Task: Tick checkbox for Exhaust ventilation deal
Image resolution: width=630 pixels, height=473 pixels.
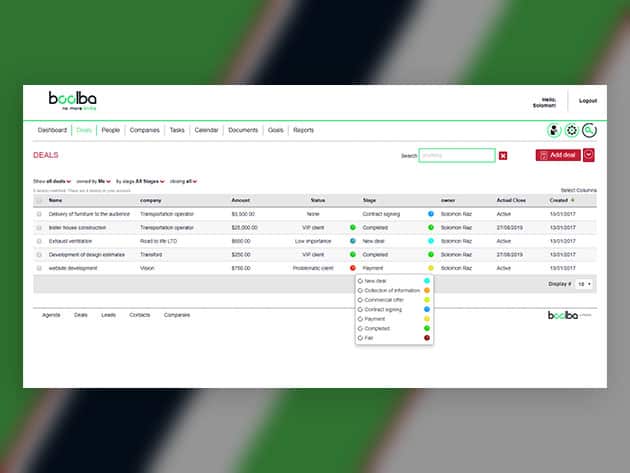Action: coord(40,241)
